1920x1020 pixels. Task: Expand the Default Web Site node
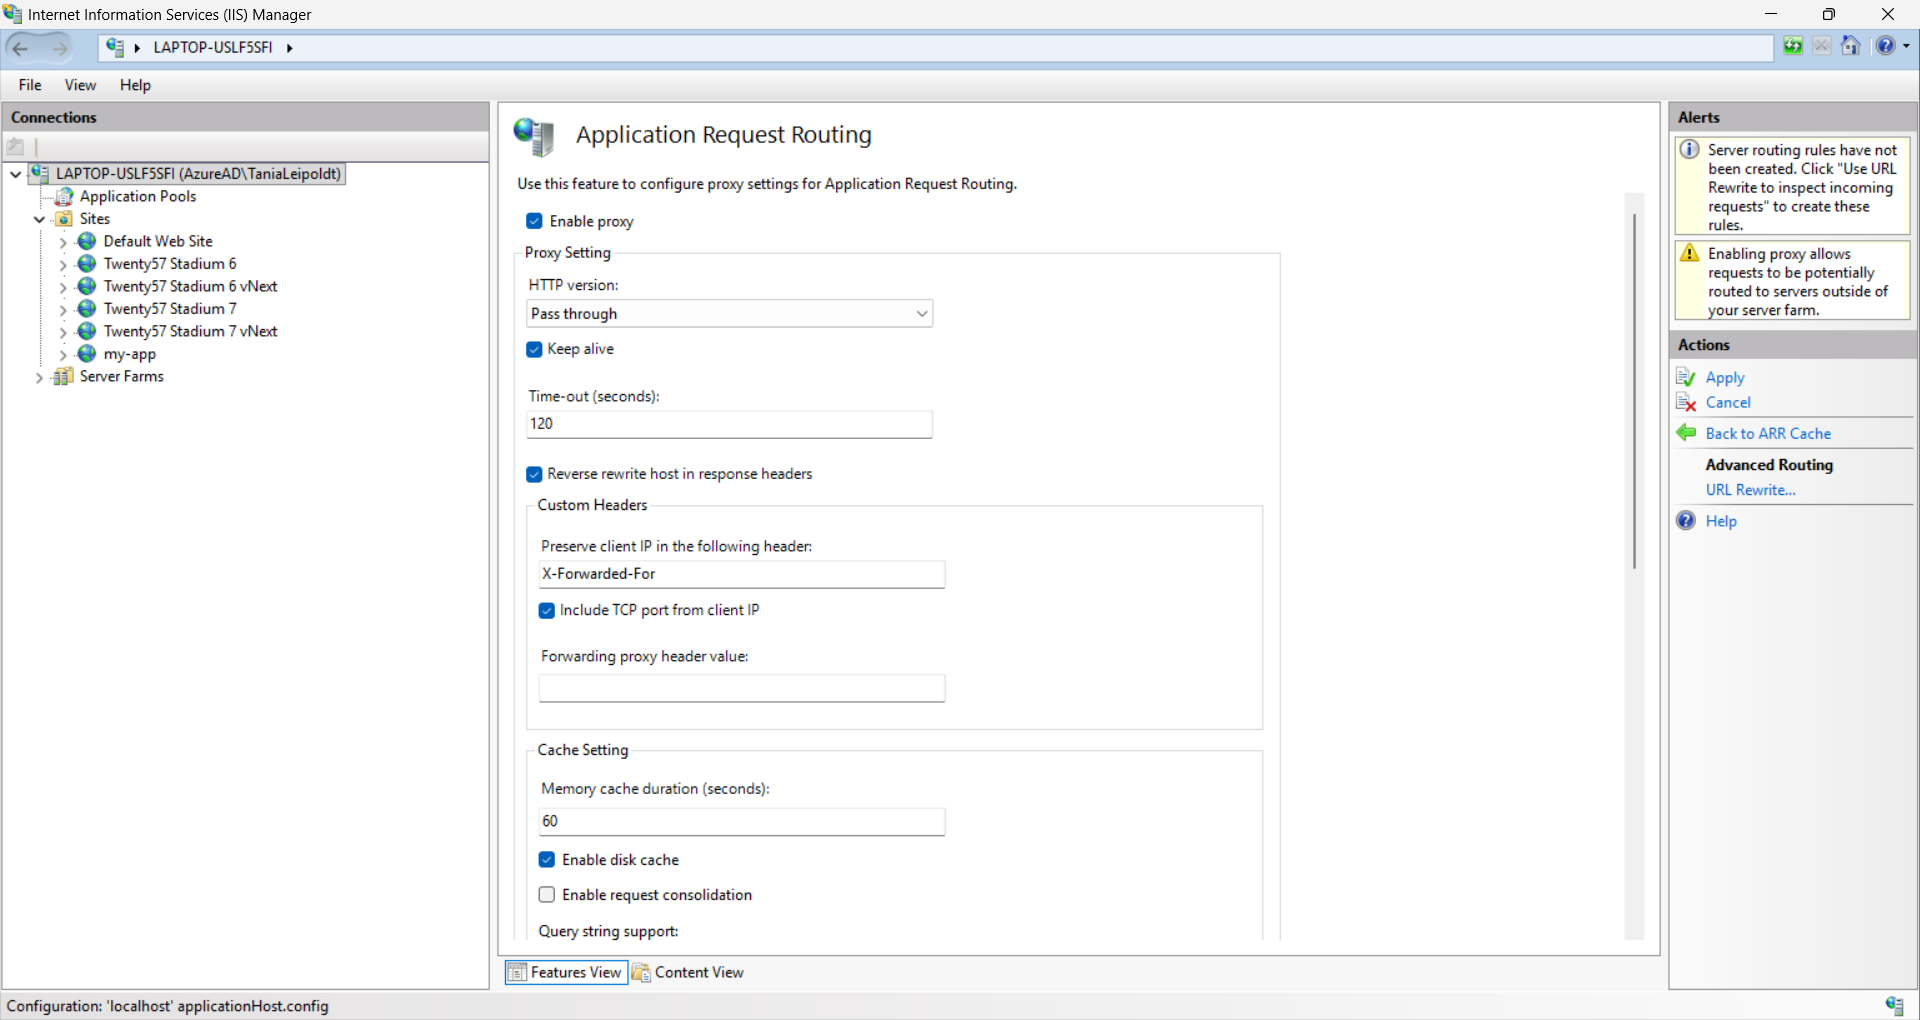tap(63, 242)
